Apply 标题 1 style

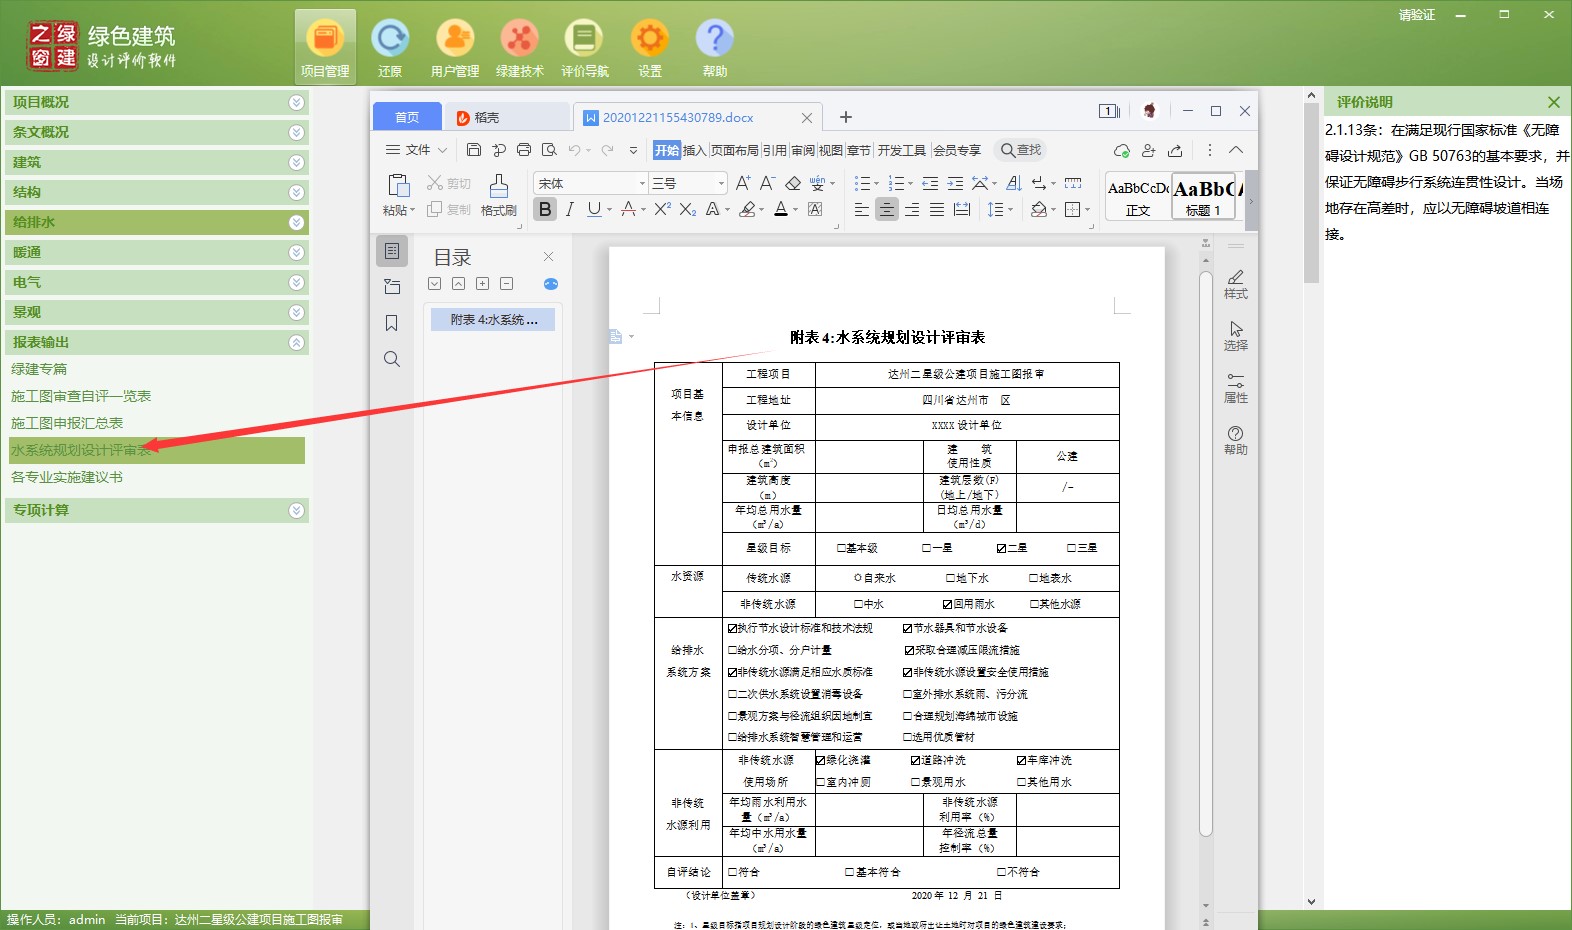point(1204,196)
